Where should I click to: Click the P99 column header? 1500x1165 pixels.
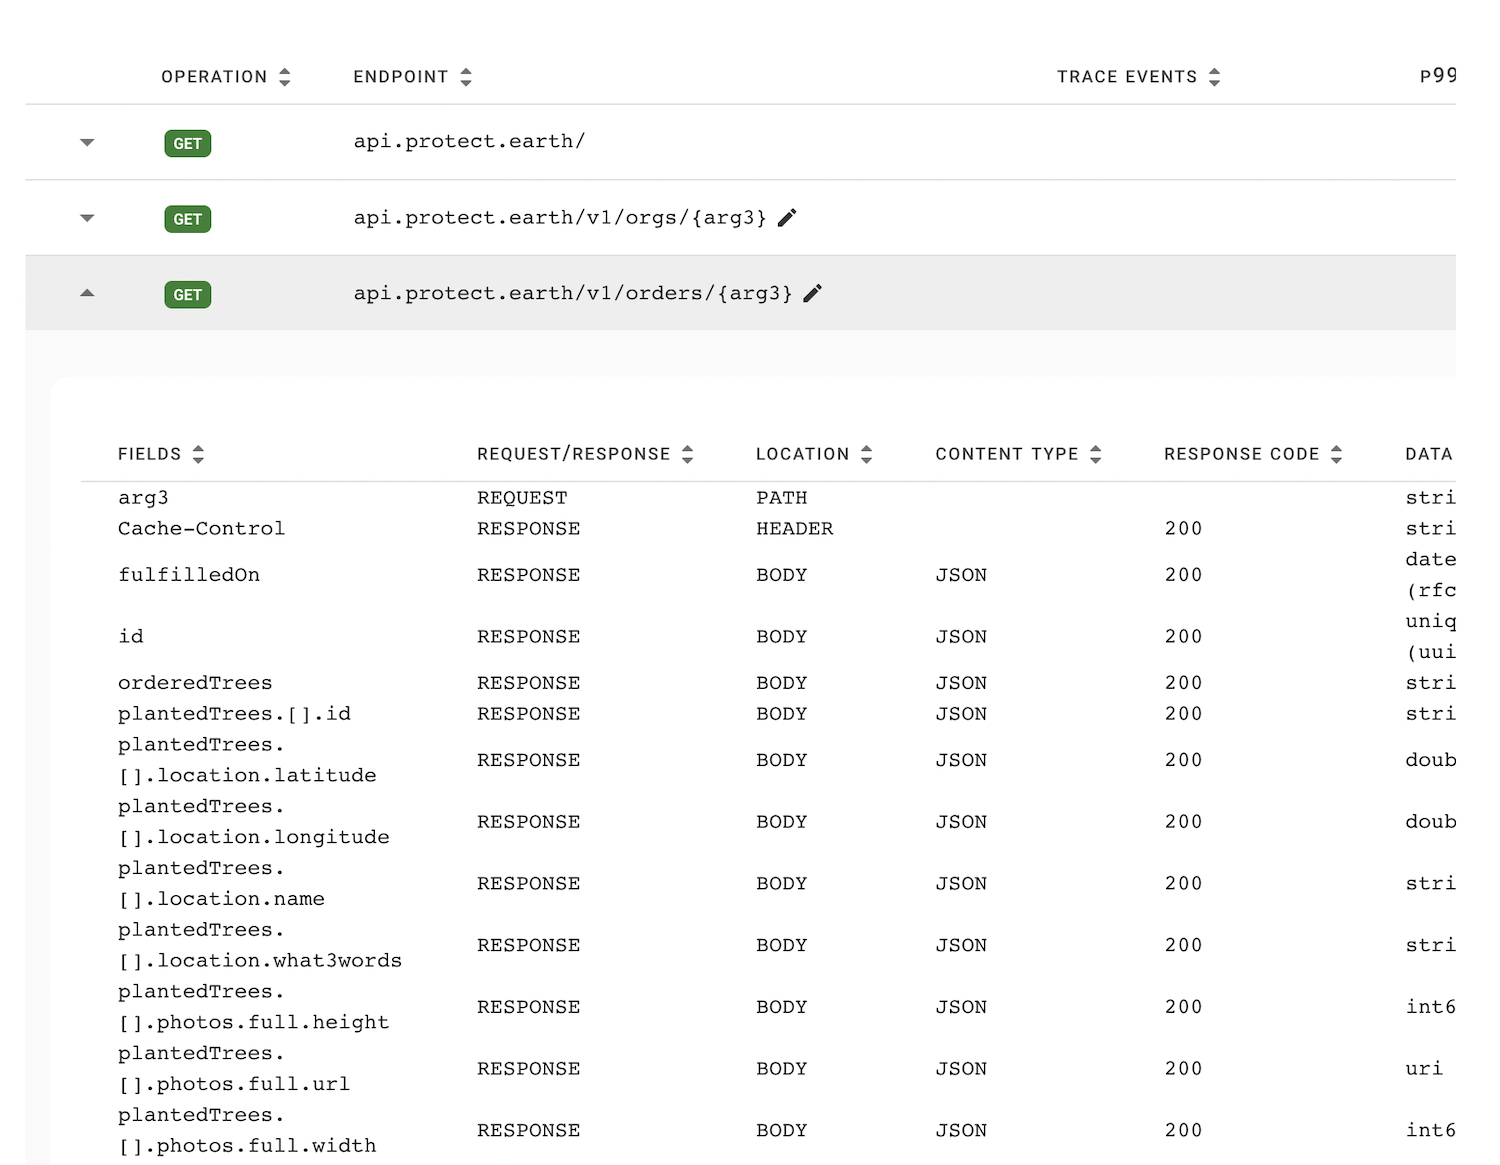click(x=1438, y=76)
